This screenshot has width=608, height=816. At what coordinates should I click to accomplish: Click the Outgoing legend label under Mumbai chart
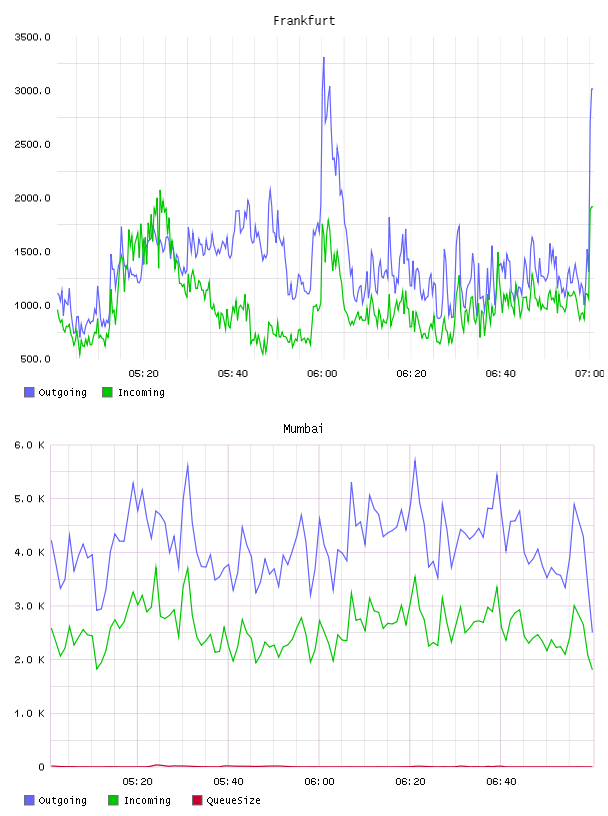click(x=62, y=801)
